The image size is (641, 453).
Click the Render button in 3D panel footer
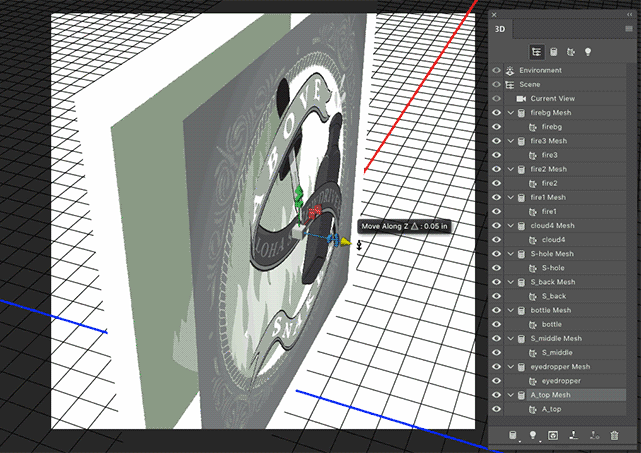pos(553,435)
